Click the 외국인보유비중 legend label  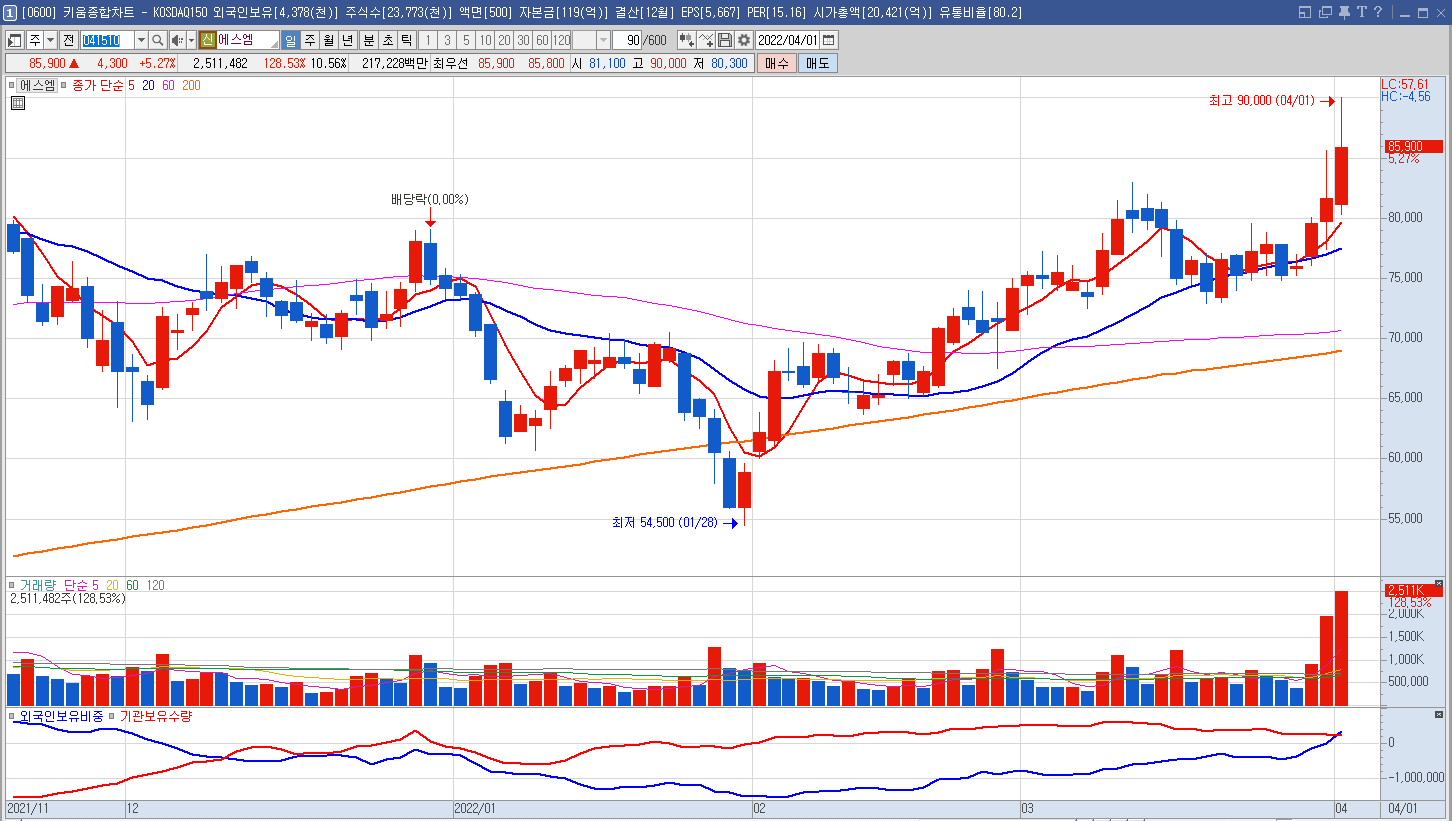61,716
